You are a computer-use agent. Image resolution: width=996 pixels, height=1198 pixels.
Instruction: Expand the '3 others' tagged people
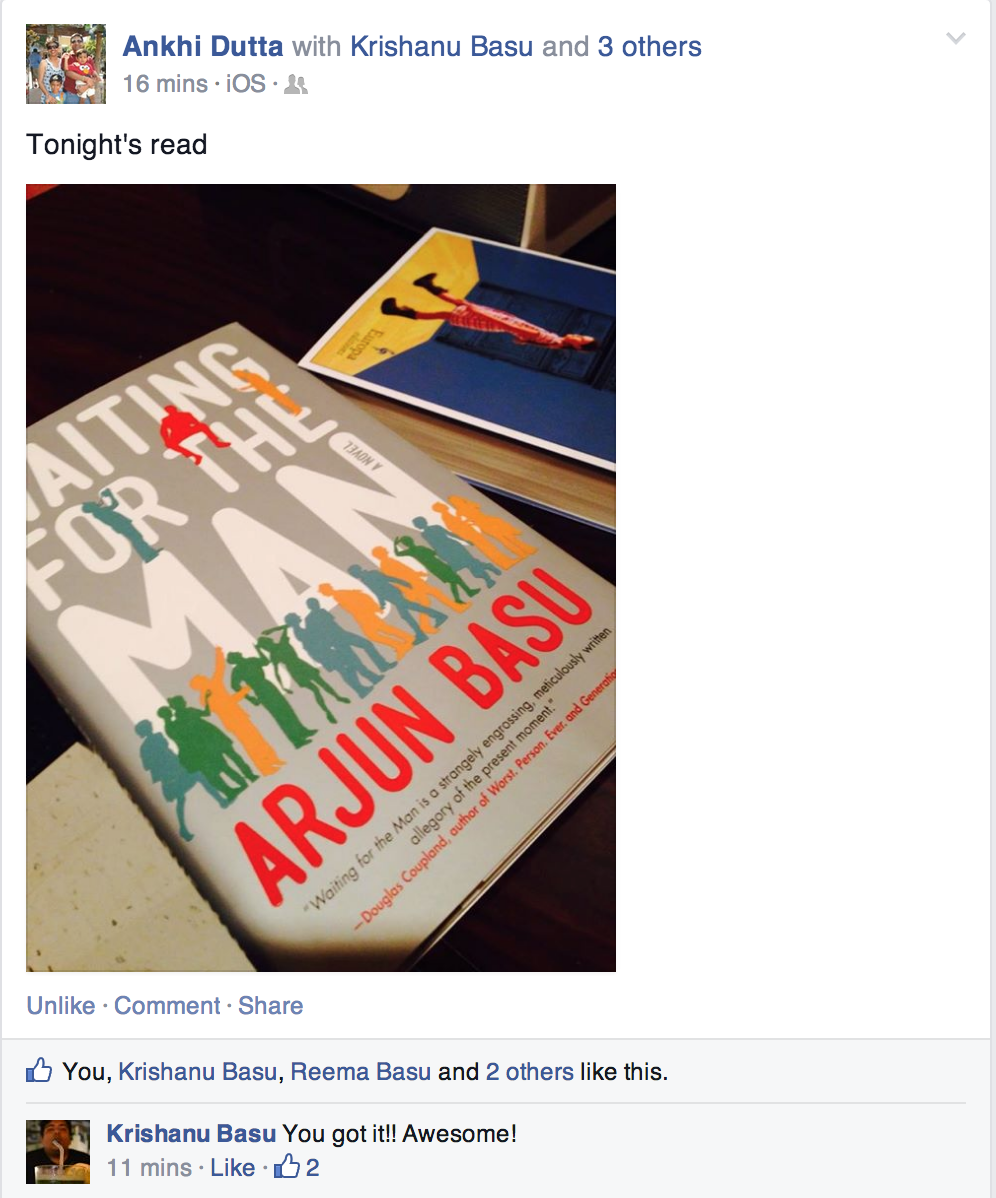[x=649, y=47]
